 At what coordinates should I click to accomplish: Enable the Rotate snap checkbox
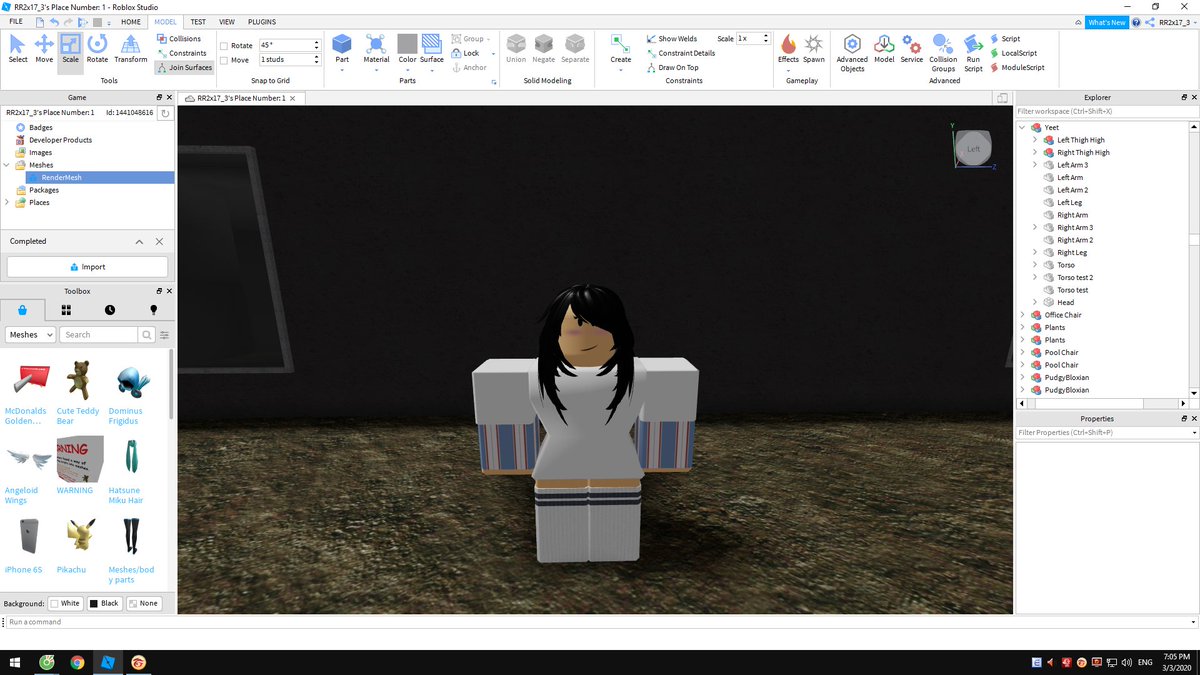click(x=224, y=46)
